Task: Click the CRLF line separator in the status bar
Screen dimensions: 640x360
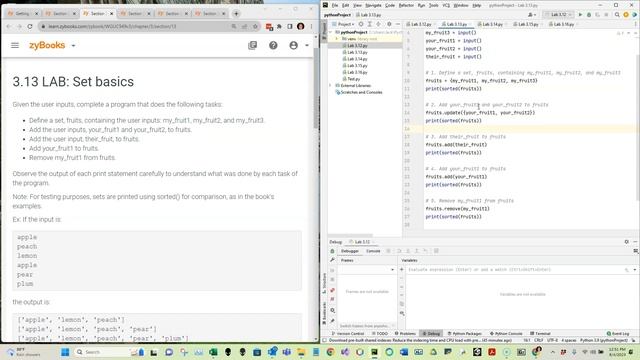Action: click(538, 340)
